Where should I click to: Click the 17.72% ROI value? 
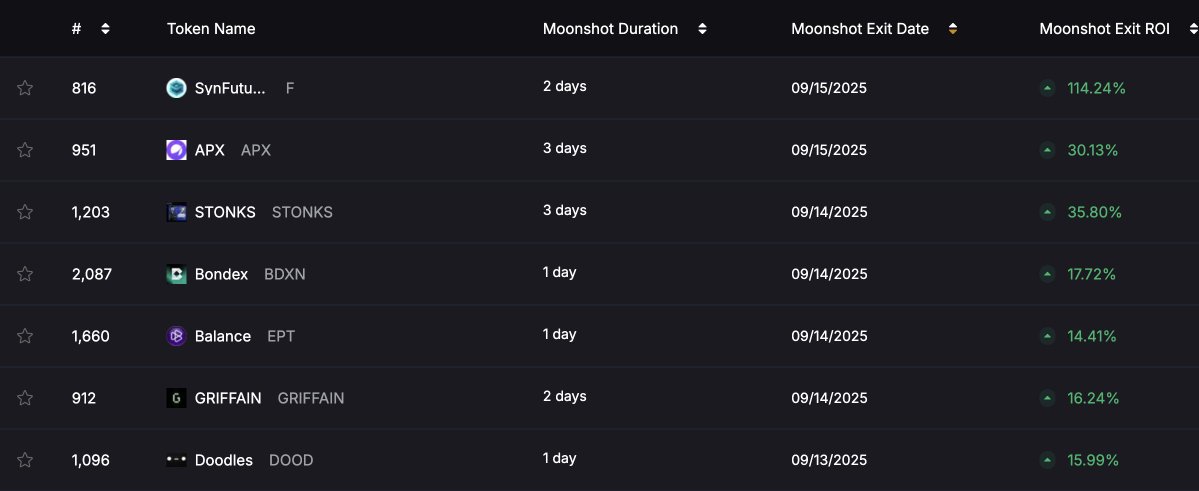(1091, 274)
